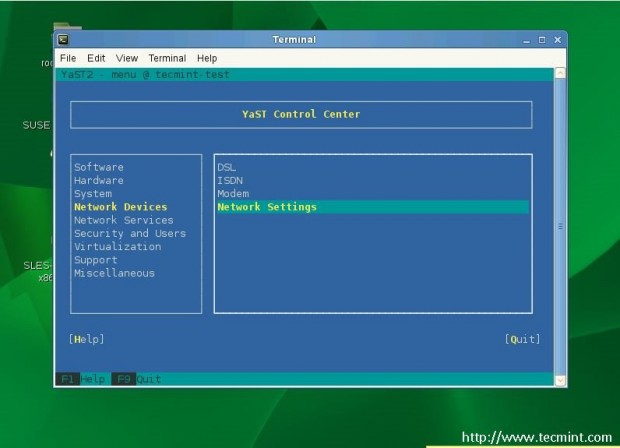Viewport: 620px width, 448px height.
Task: Select the System category
Action: 93,194
